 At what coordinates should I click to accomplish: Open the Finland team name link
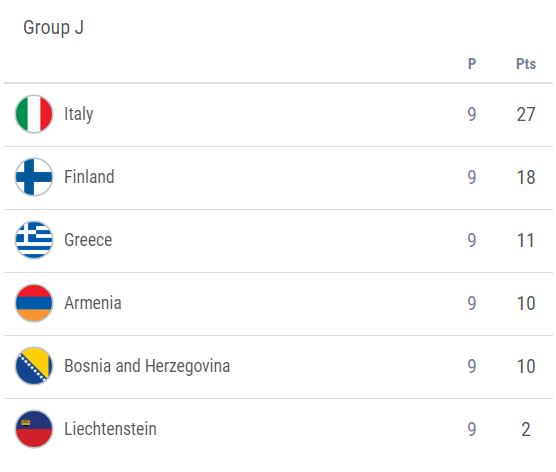pos(89,177)
